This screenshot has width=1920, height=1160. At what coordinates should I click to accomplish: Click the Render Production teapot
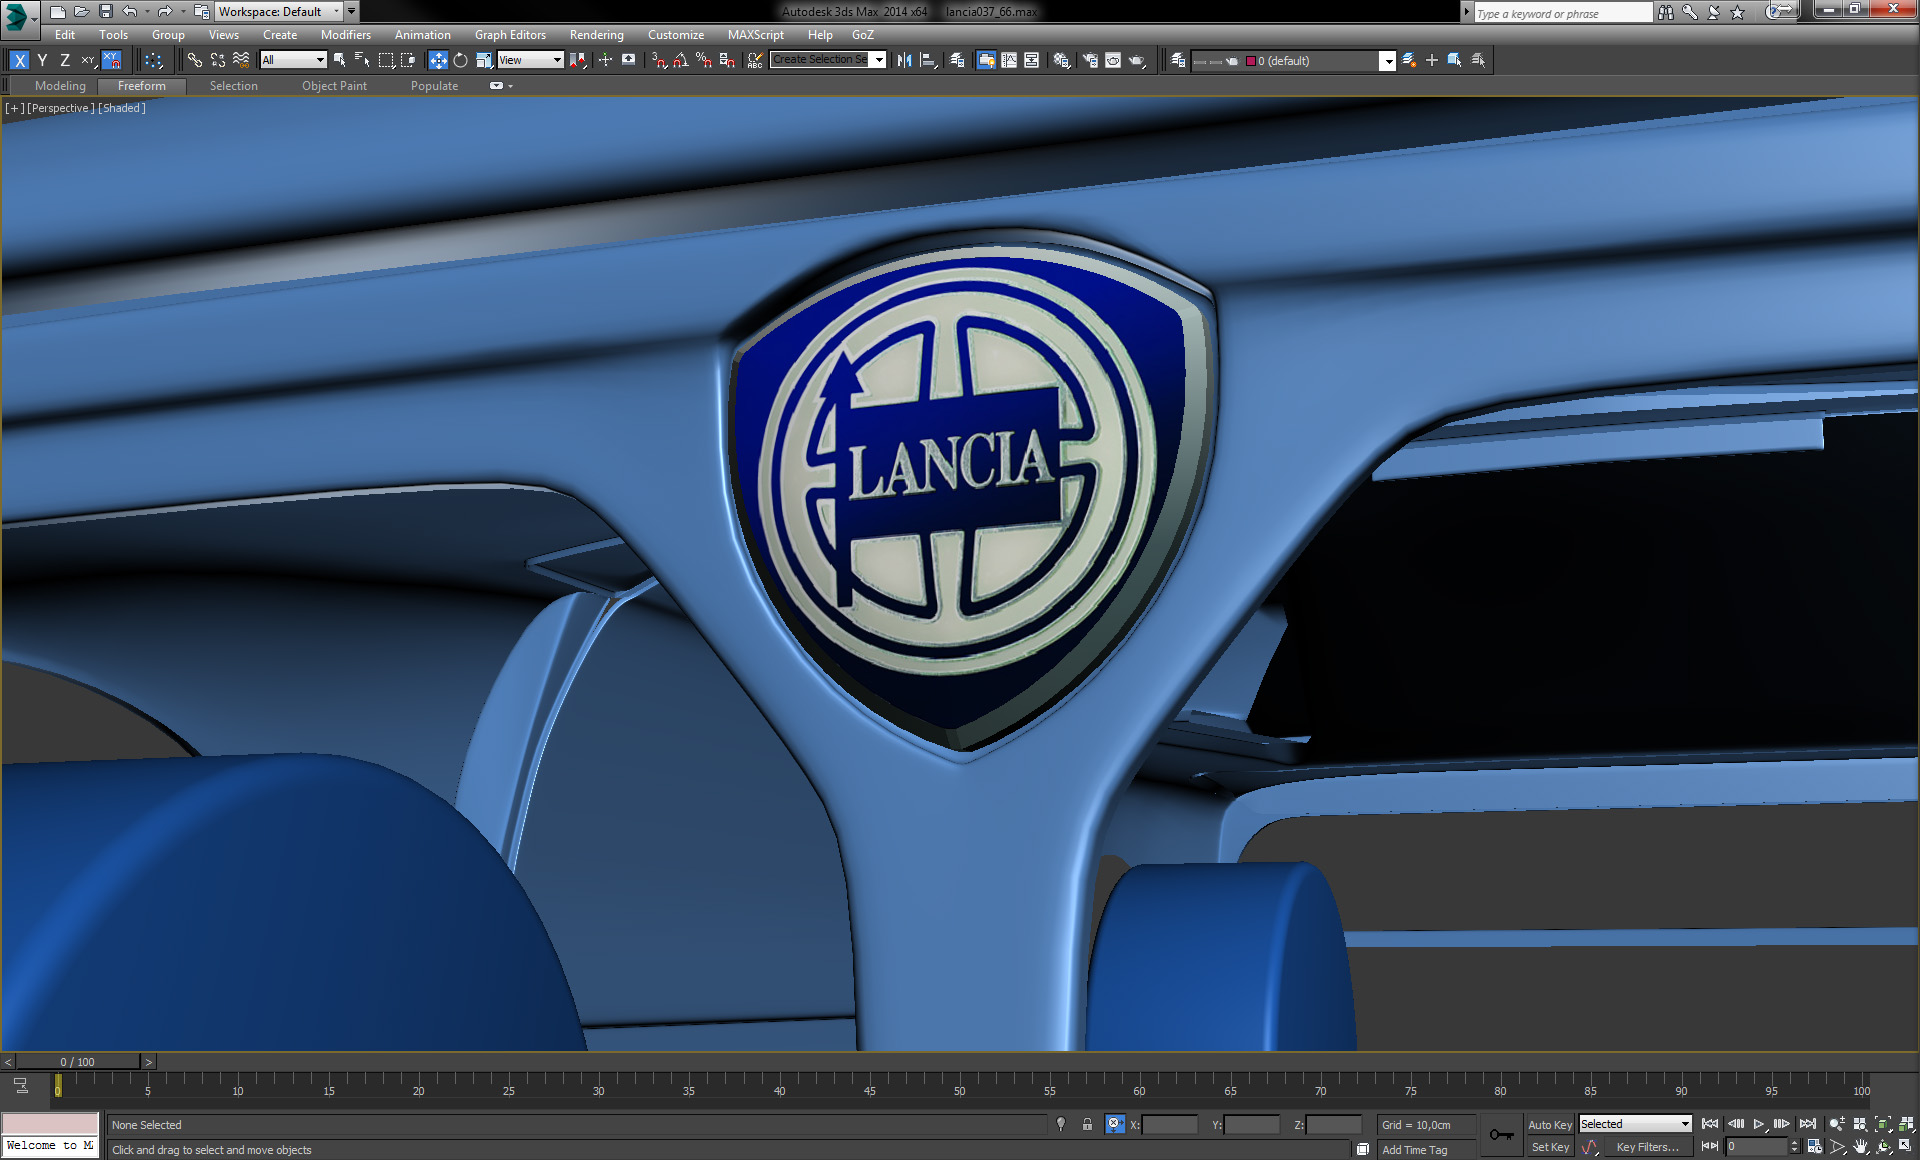tap(1137, 60)
